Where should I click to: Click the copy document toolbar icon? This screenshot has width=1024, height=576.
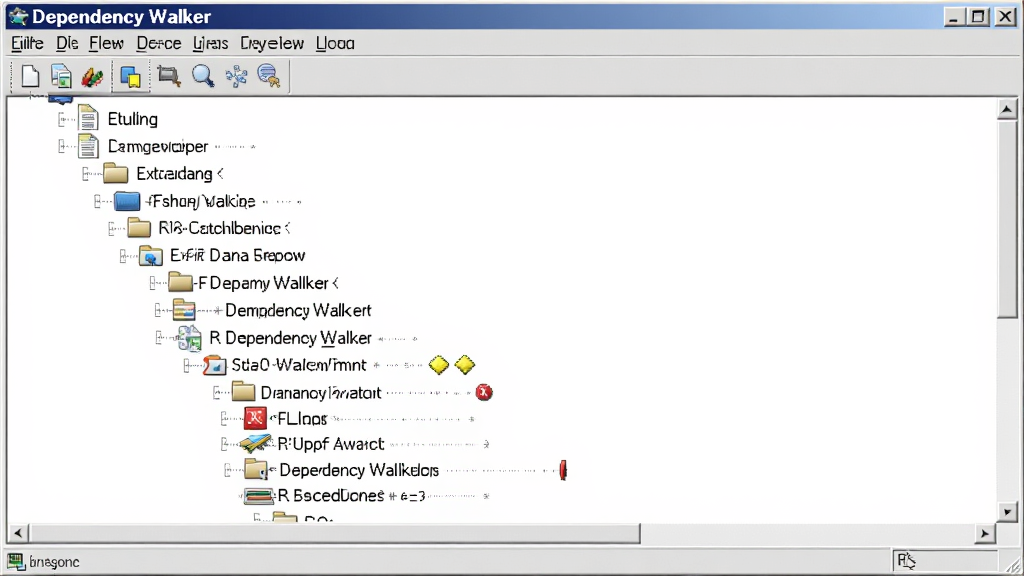(61, 76)
